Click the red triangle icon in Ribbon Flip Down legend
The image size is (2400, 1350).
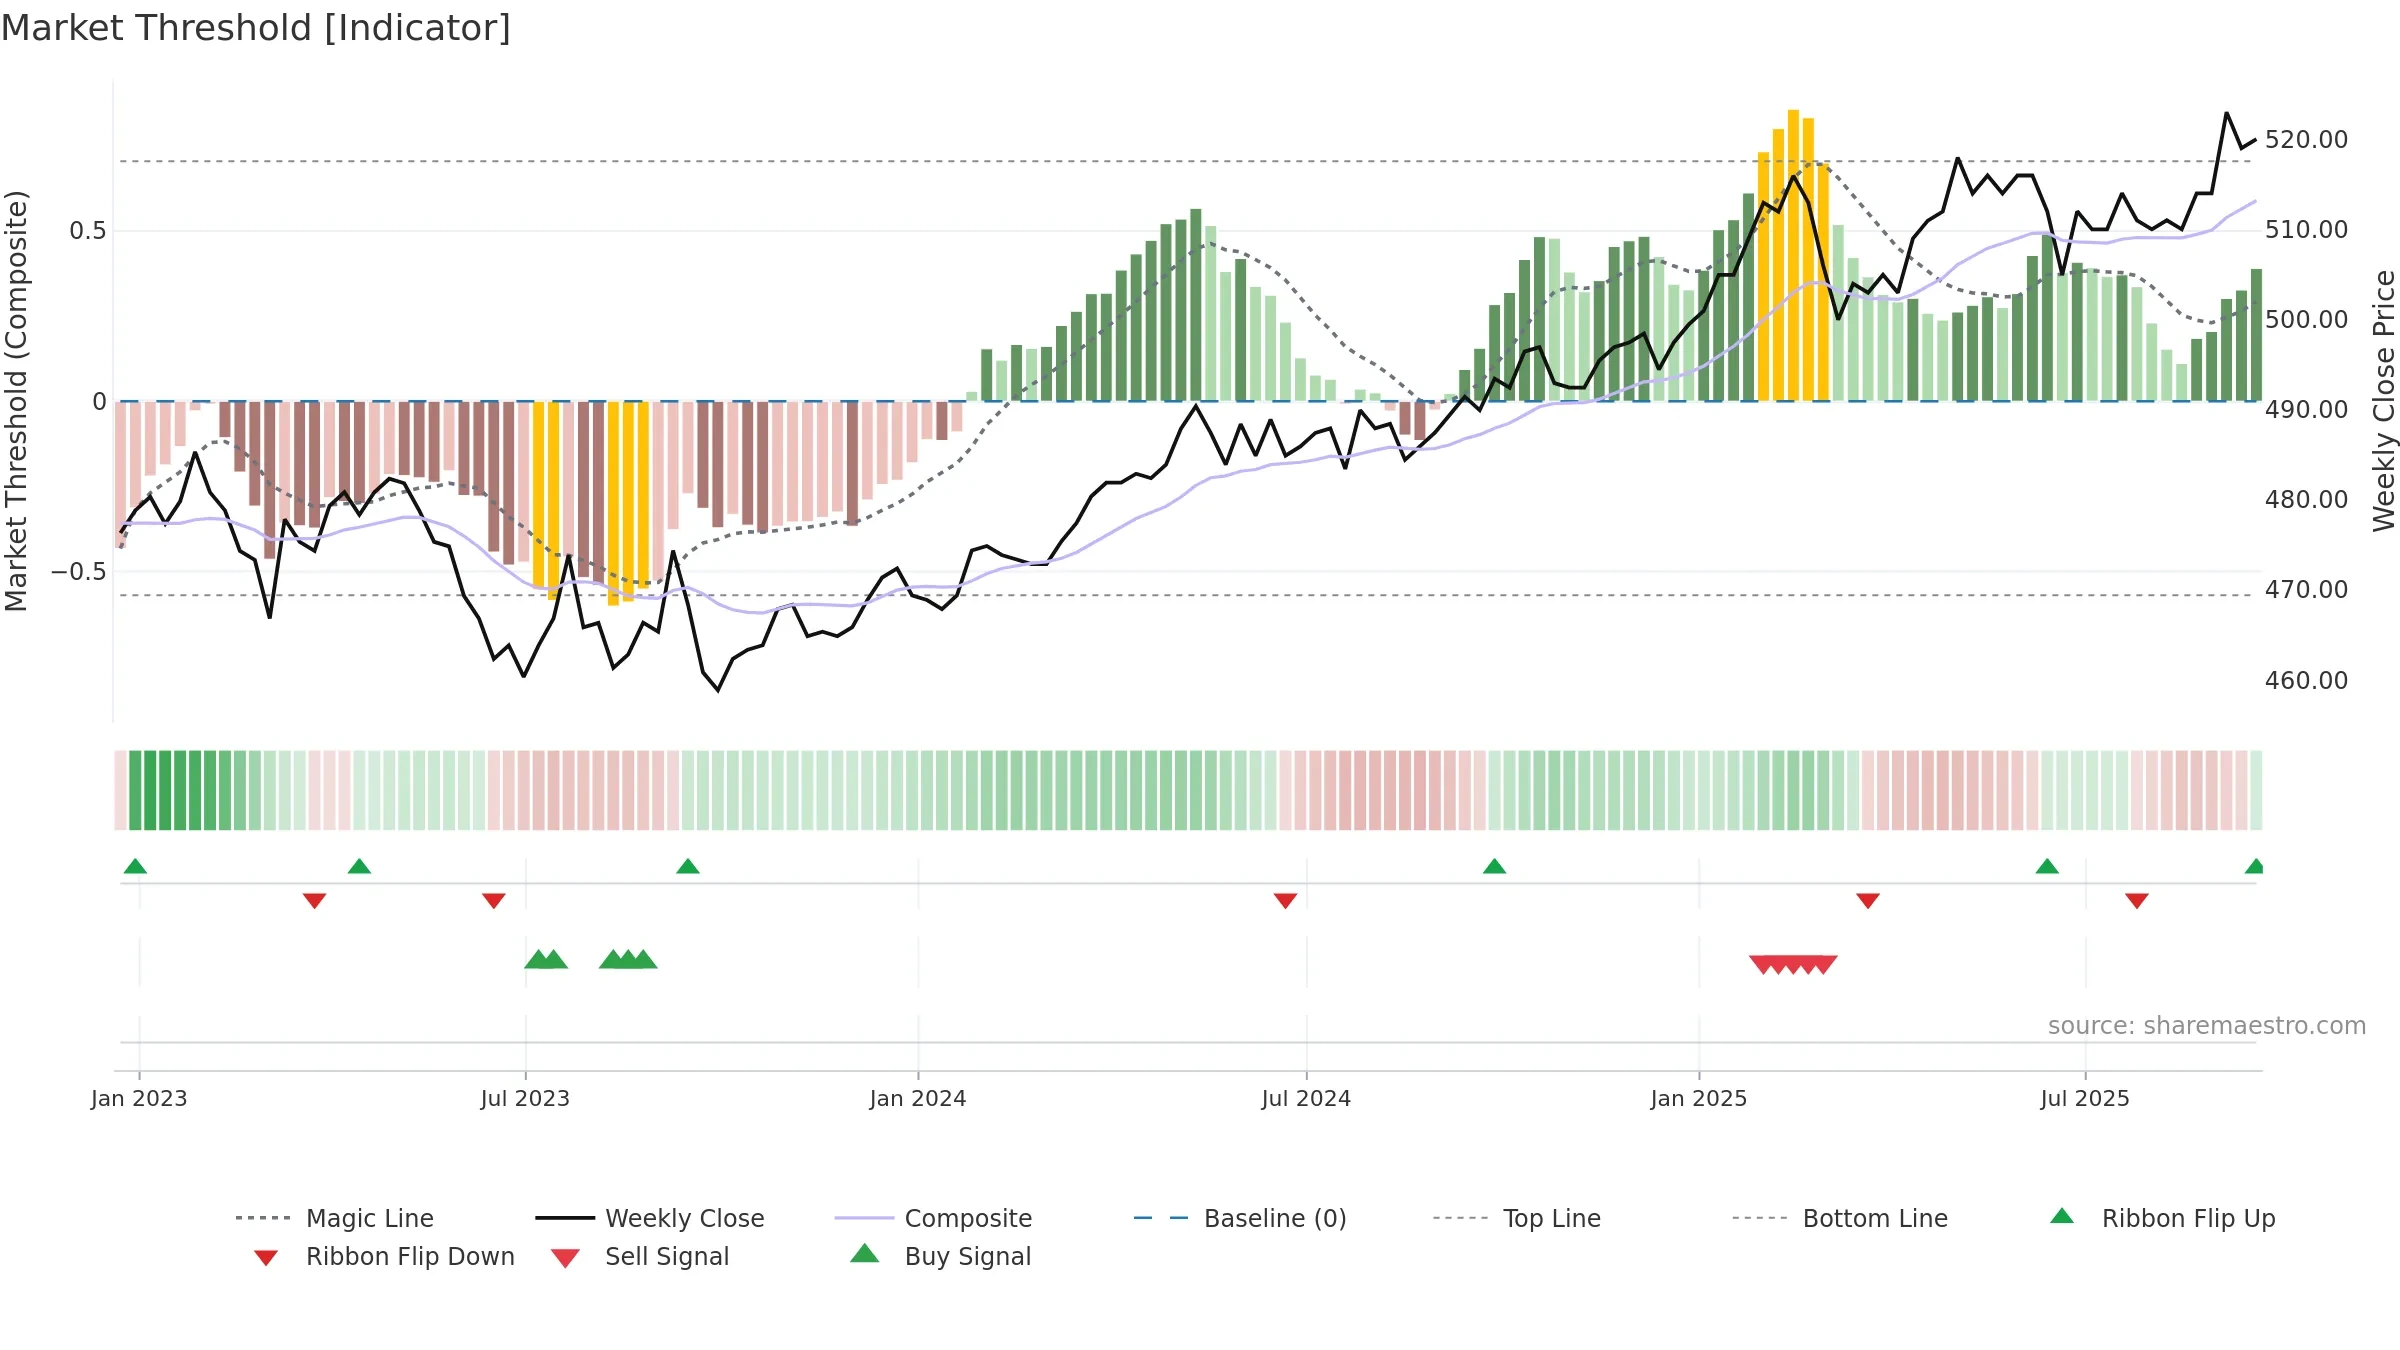[x=266, y=1258]
